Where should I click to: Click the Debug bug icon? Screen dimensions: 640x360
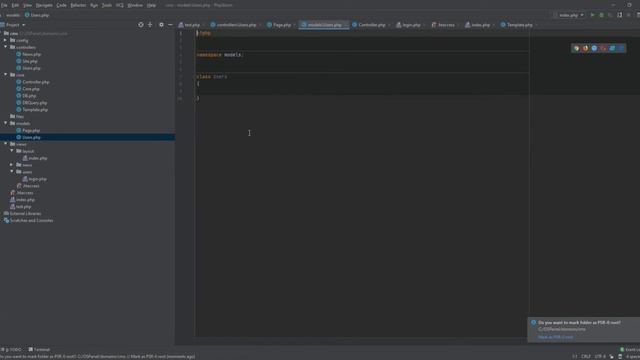pos(602,15)
